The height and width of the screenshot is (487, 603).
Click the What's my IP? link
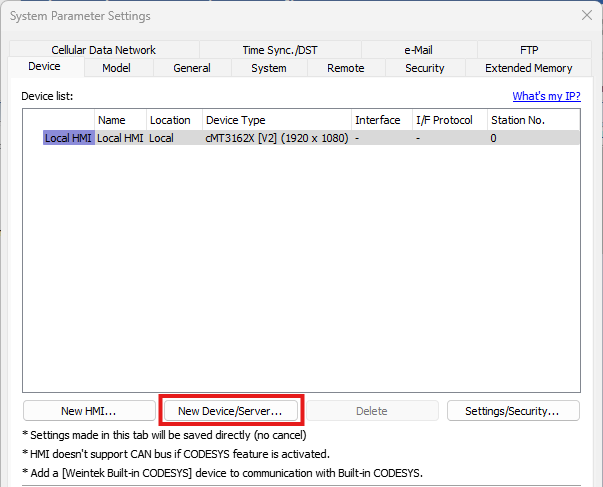tap(546, 96)
